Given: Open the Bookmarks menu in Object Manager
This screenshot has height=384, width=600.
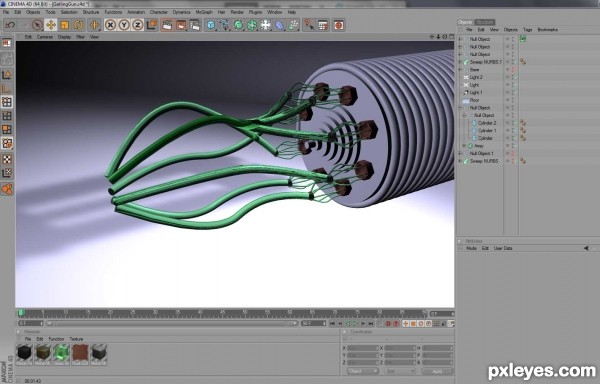Looking at the screenshot, I should [x=548, y=29].
